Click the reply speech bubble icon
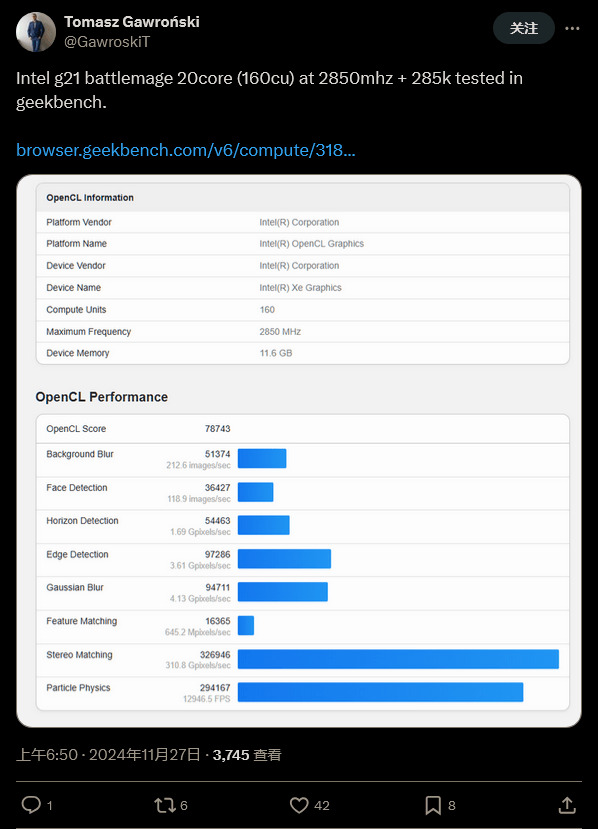This screenshot has width=598, height=829. (31, 805)
